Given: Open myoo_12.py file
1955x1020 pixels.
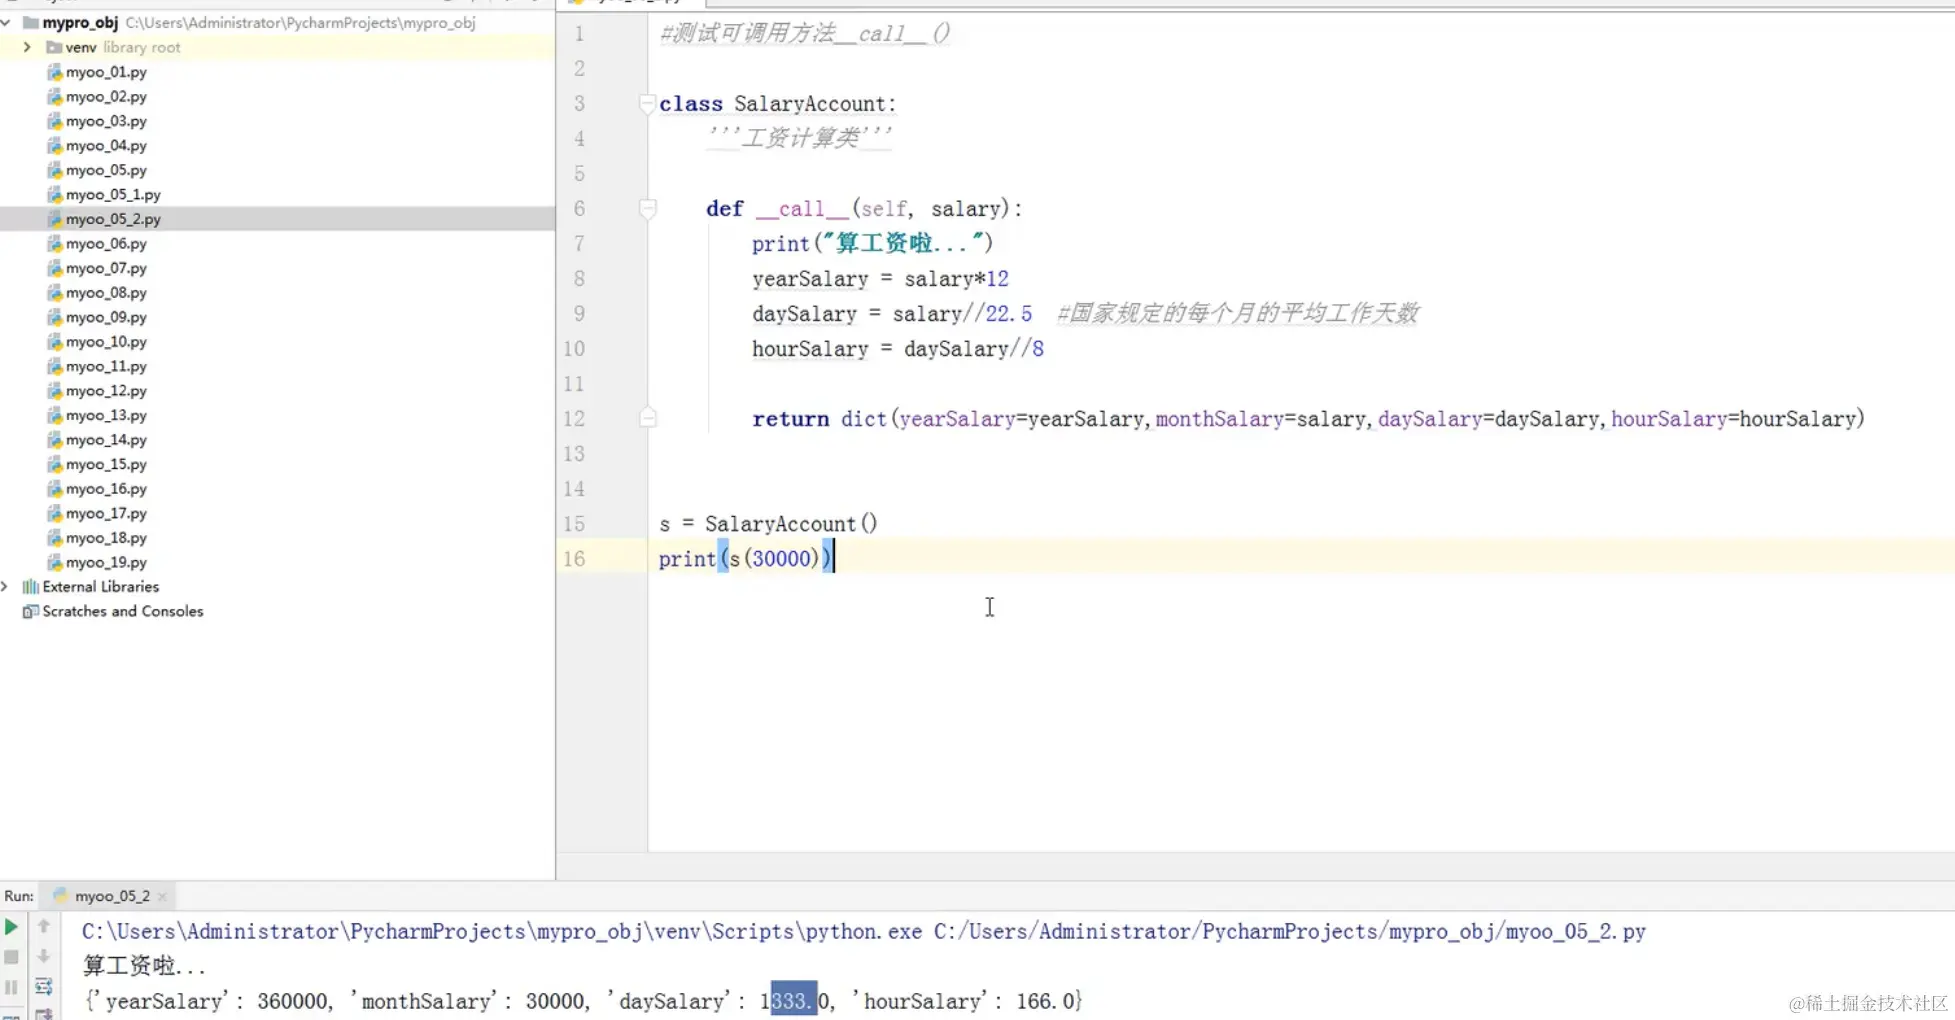Looking at the screenshot, I should pyautogui.click(x=106, y=391).
